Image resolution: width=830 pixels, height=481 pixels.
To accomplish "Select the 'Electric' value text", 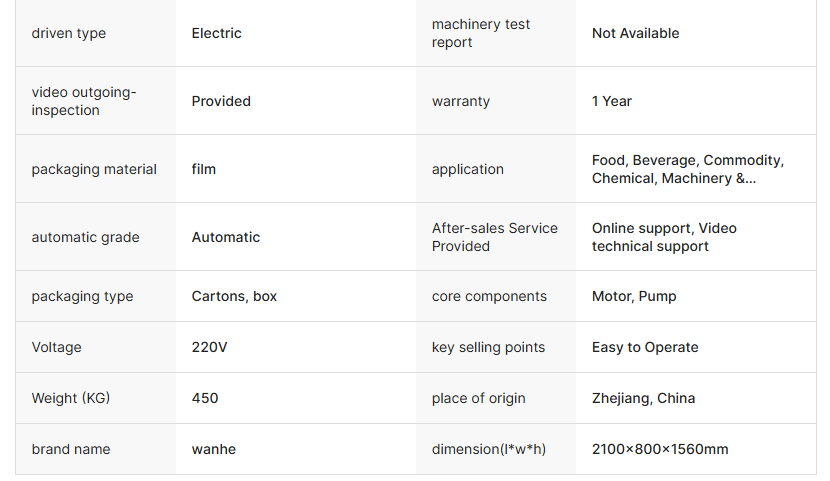I will [x=217, y=33].
